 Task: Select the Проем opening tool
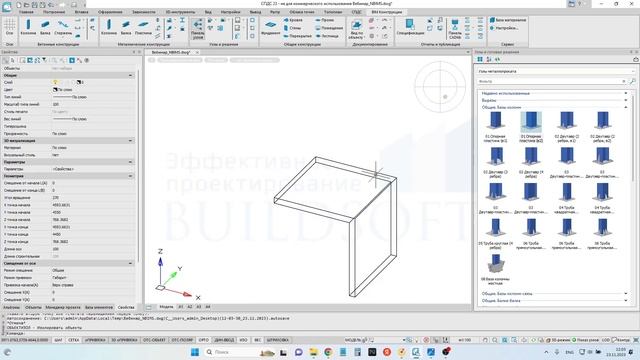pyautogui.click(x=325, y=20)
